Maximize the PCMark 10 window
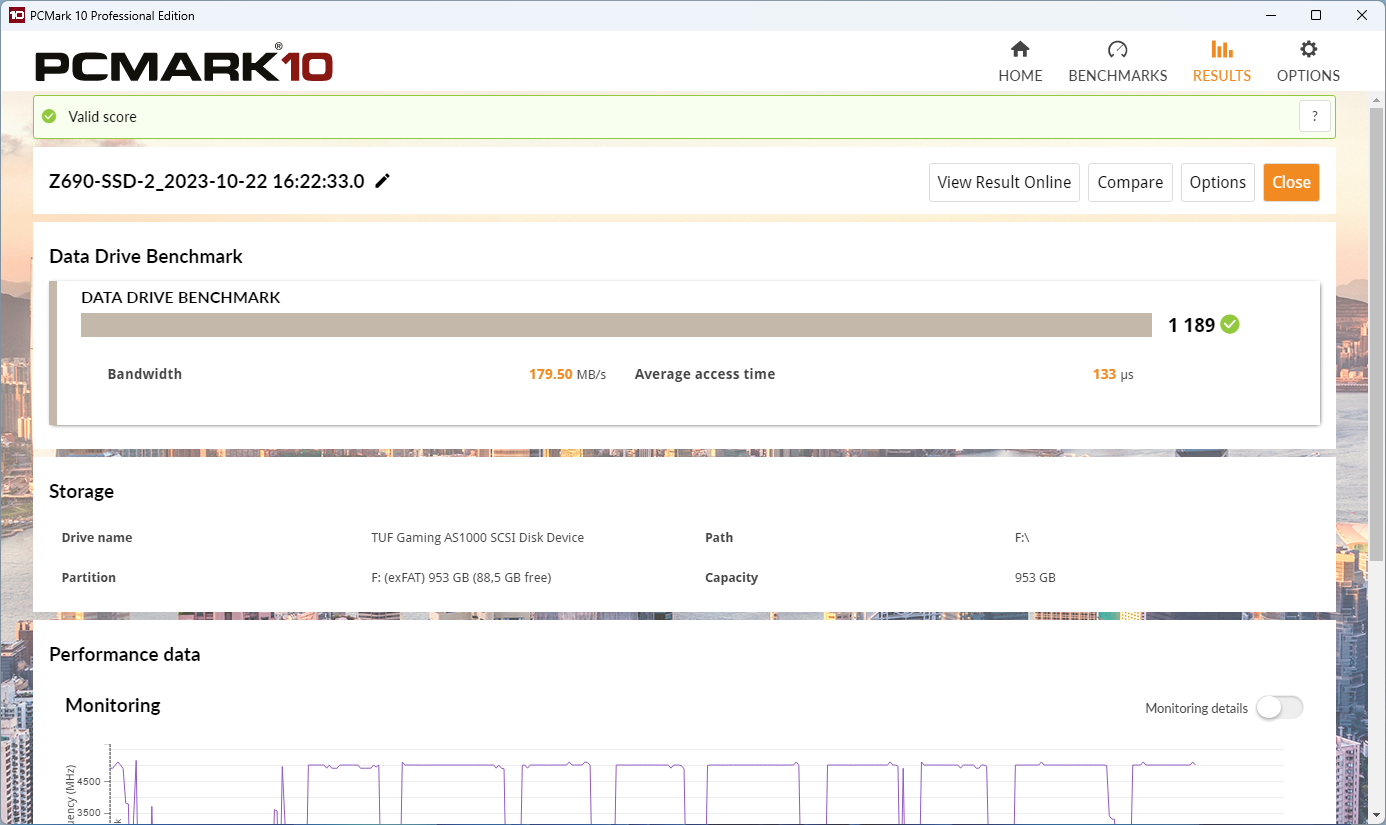 tap(1316, 15)
